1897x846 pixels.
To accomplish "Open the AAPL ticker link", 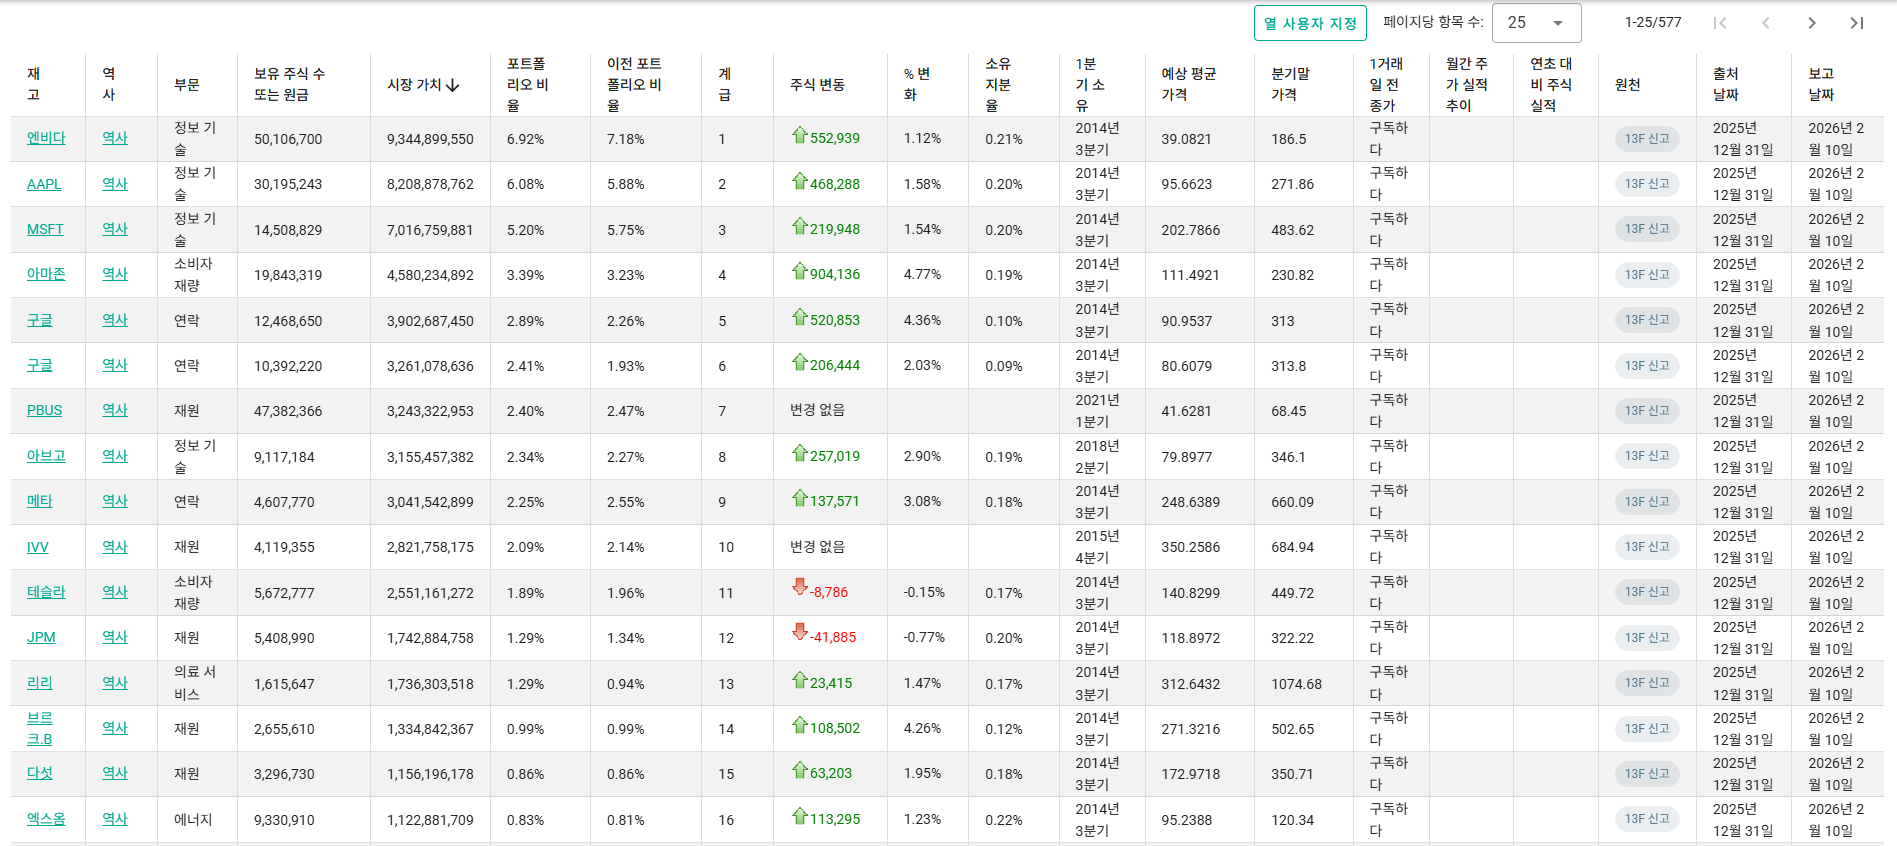I will (x=44, y=184).
